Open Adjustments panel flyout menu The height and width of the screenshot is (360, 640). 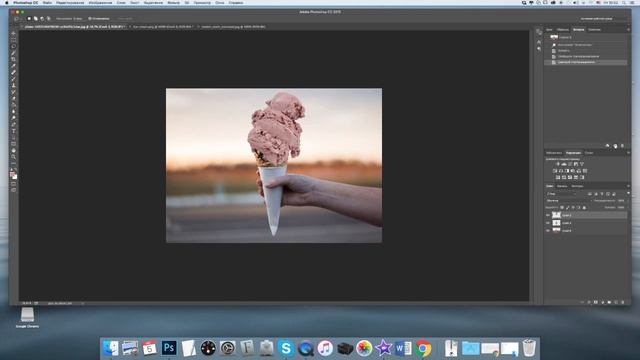(x=628, y=153)
